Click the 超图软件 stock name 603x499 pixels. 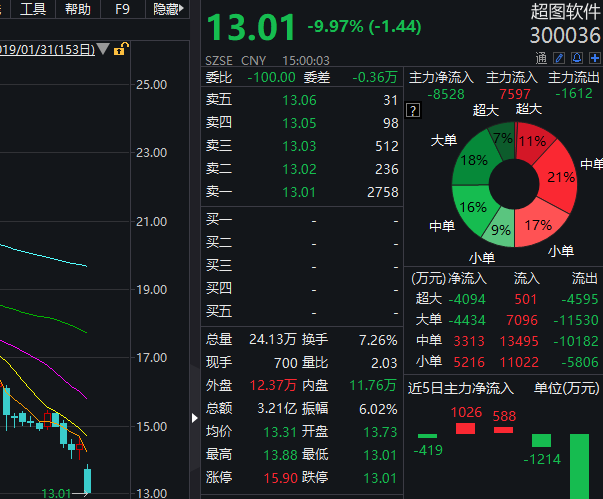point(565,12)
